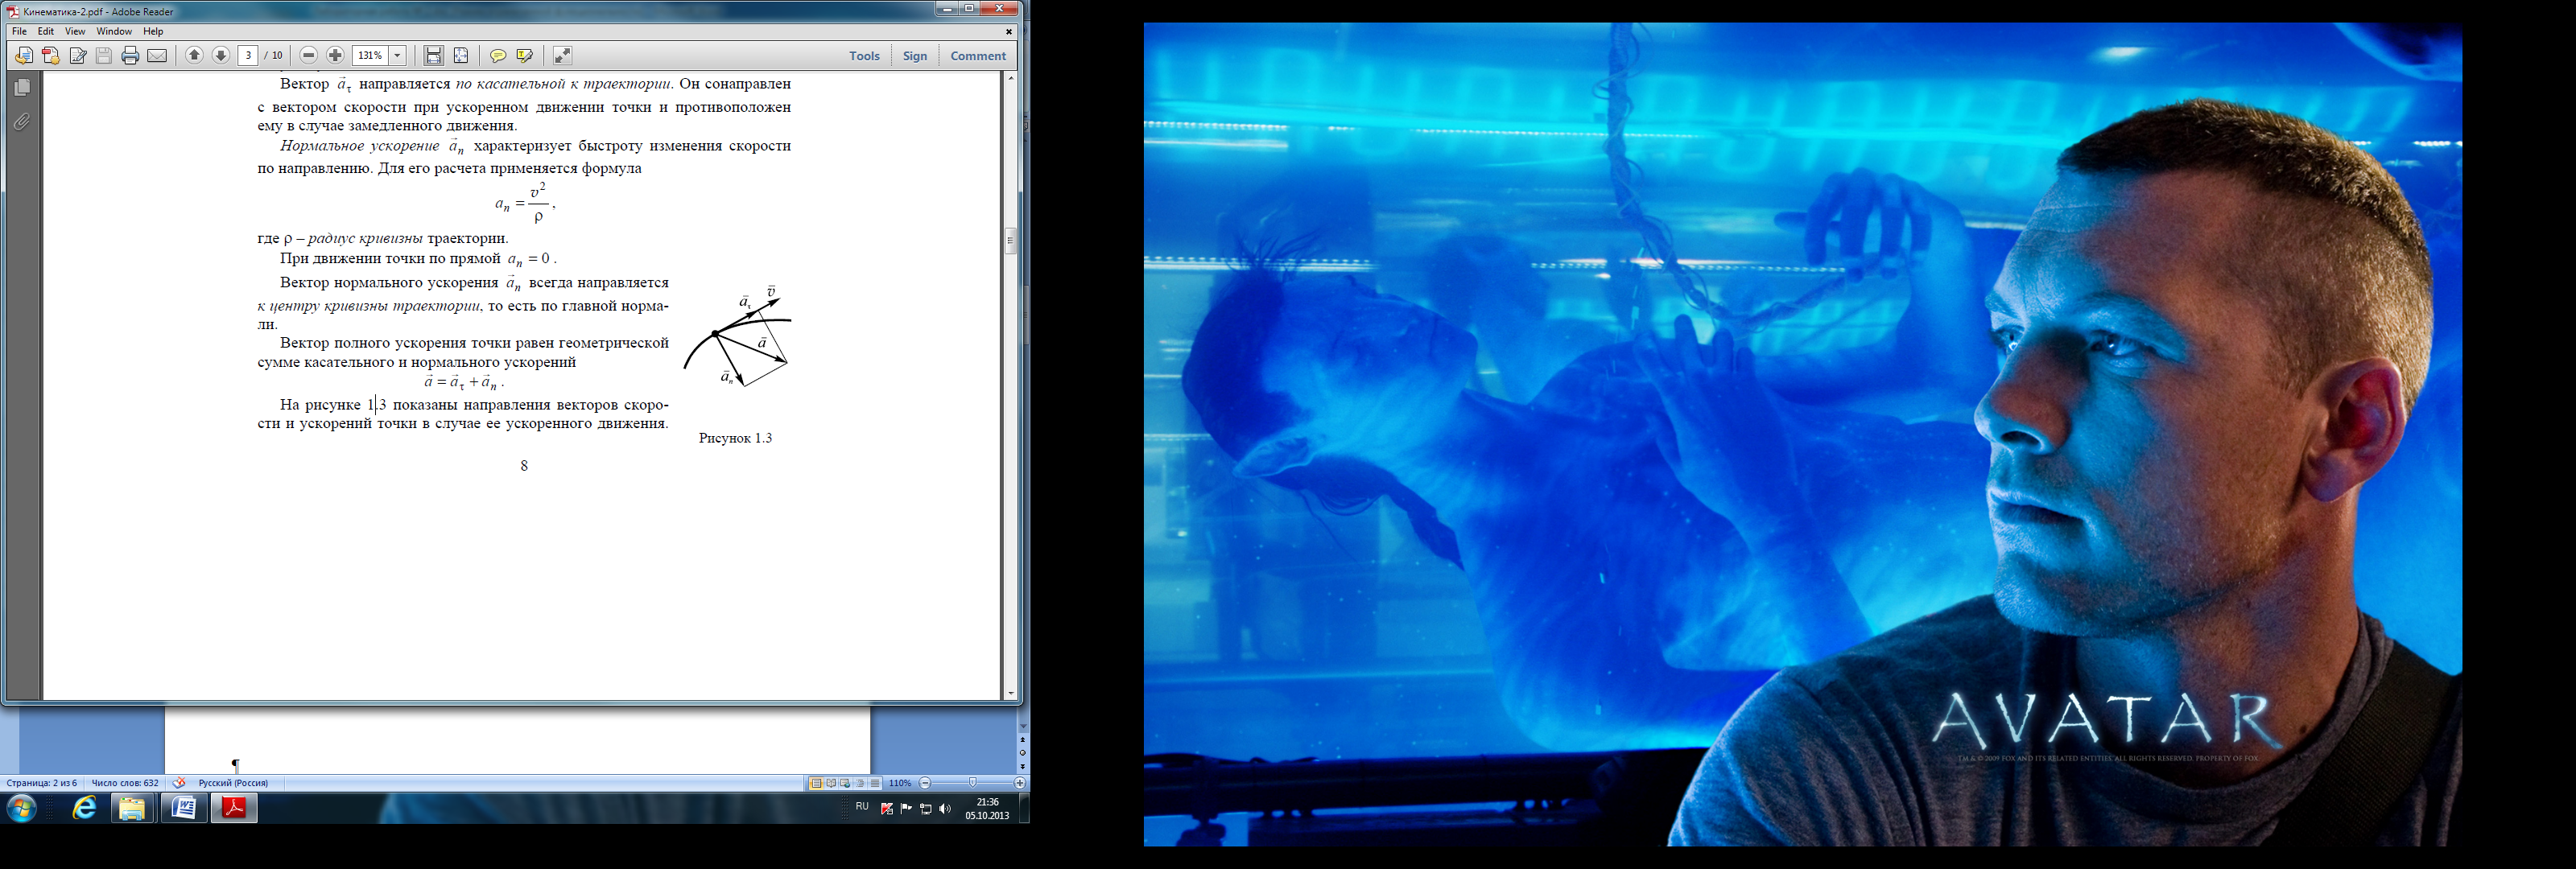Click Word zoom out minus button
This screenshot has height=869, width=2576.
pos(925,783)
